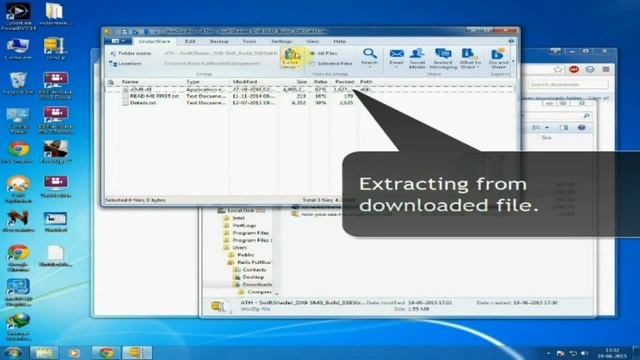Viewport: 640px width, 360px height.
Task: Click the CyberLink PowerDVD desktop shortcut
Action: [x=18, y=16]
